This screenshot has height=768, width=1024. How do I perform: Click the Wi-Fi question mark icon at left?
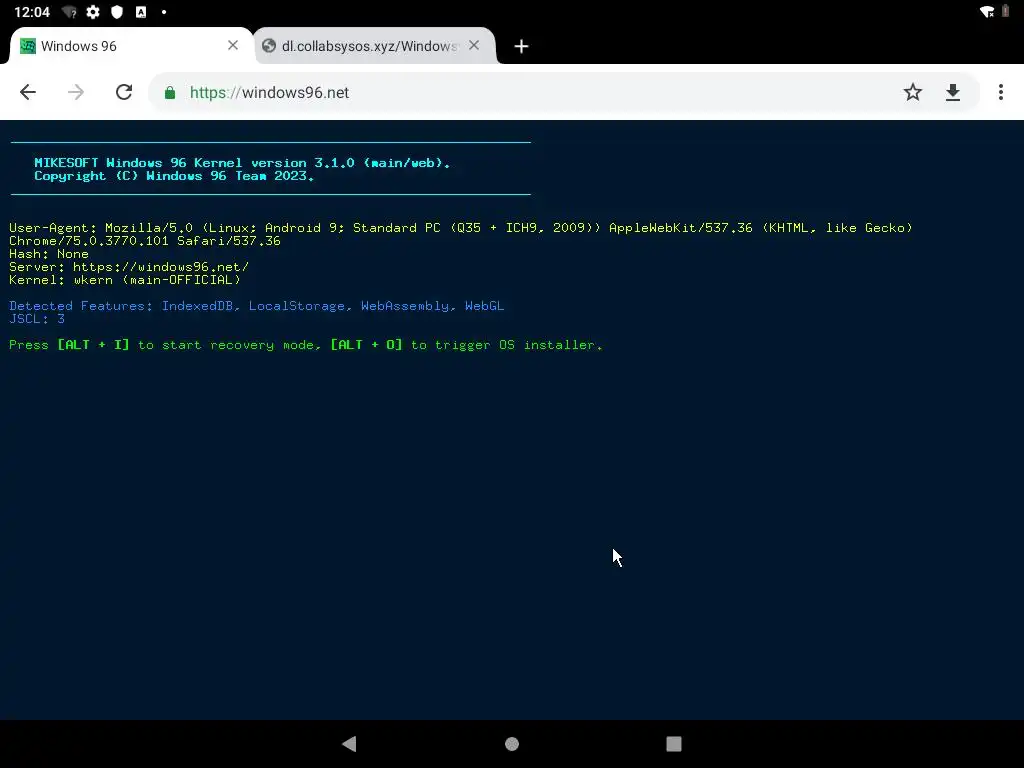69,12
